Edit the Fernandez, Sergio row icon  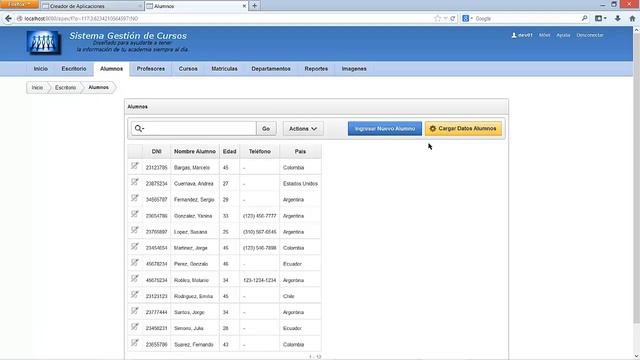(135, 198)
